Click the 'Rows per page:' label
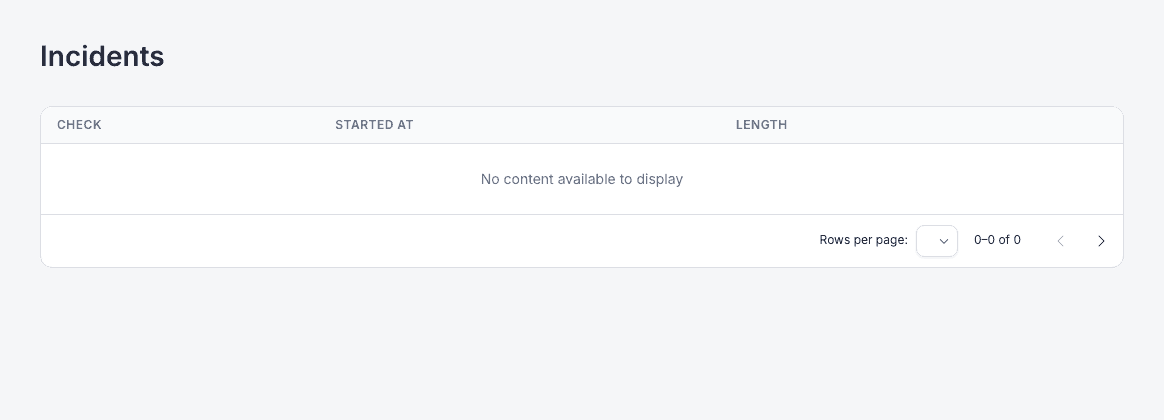 [x=863, y=240]
